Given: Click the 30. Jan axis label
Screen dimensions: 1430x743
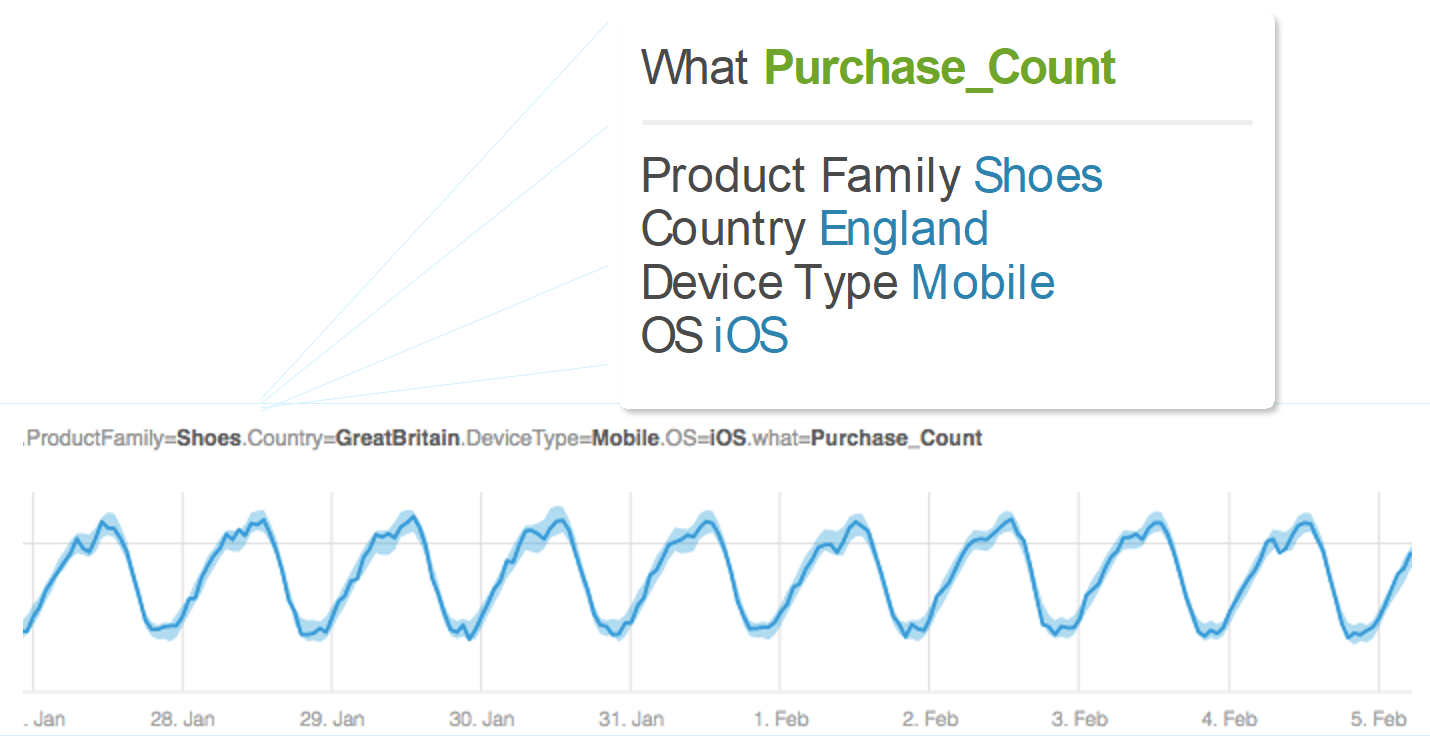Looking at the screenshot, I should [x=482, y=719].
